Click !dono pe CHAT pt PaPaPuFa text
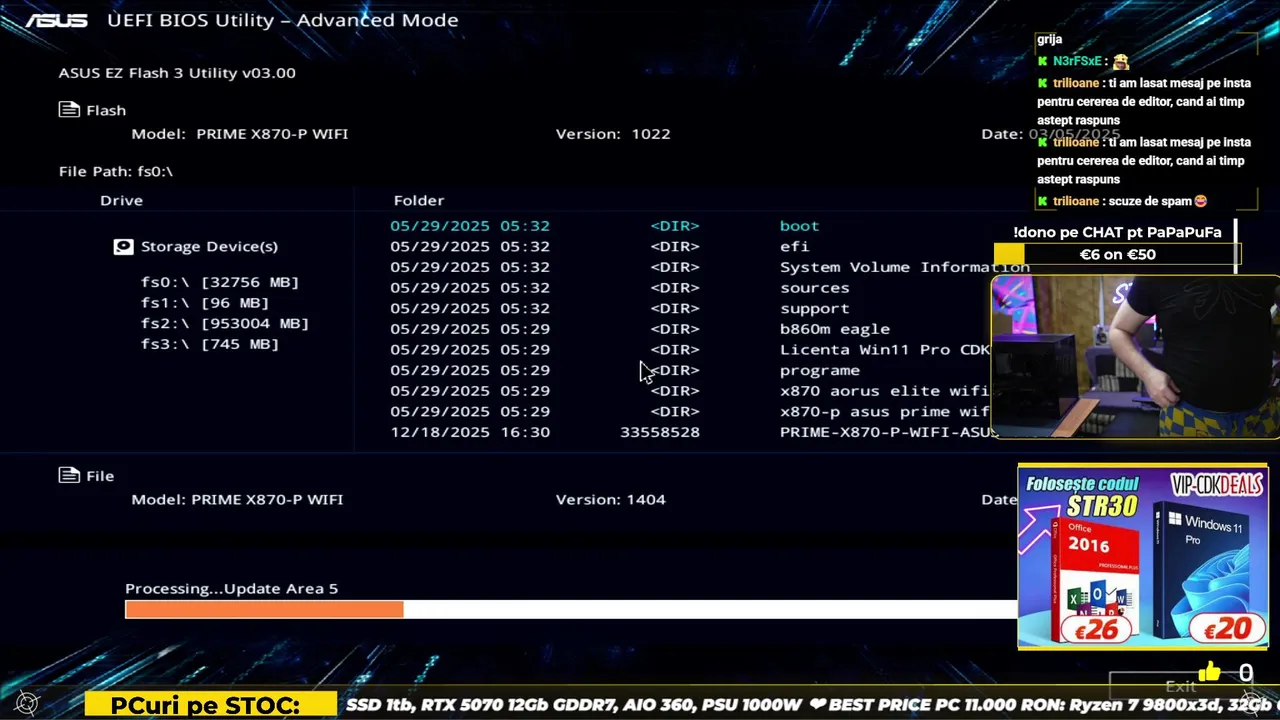Screen dimensions: 1280x720 1117,232
